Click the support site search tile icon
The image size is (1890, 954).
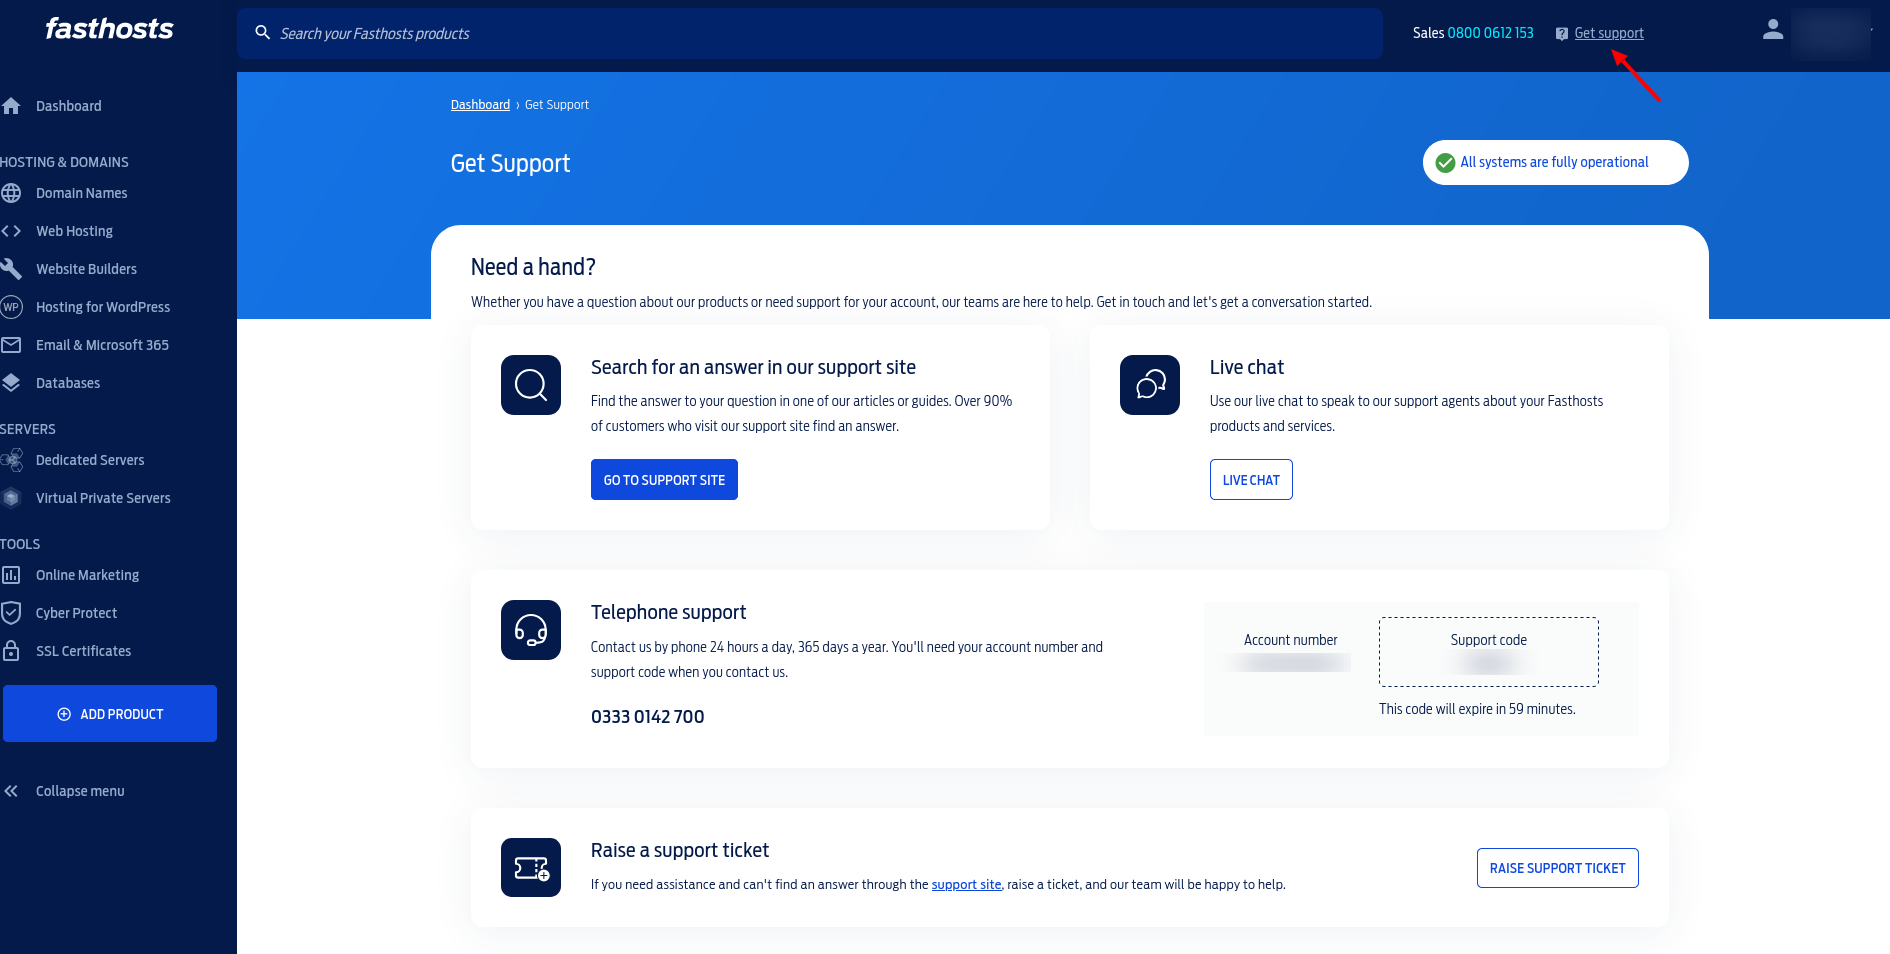[x=531, y=385]
